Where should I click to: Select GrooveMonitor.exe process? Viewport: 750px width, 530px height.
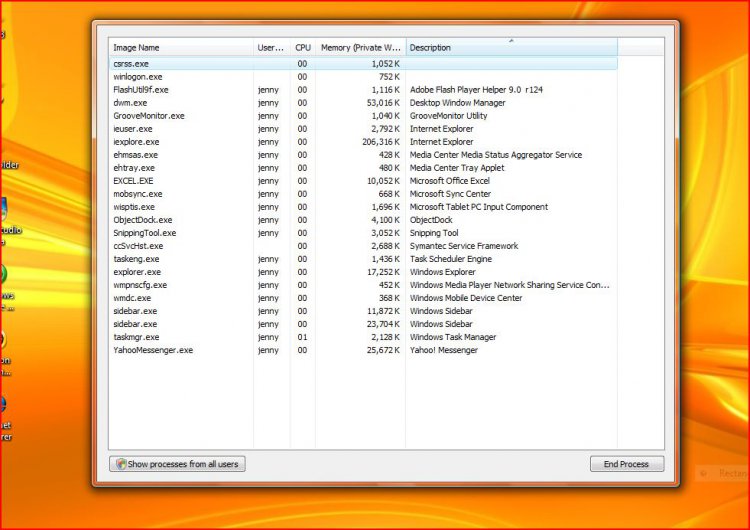pos(363,116)
